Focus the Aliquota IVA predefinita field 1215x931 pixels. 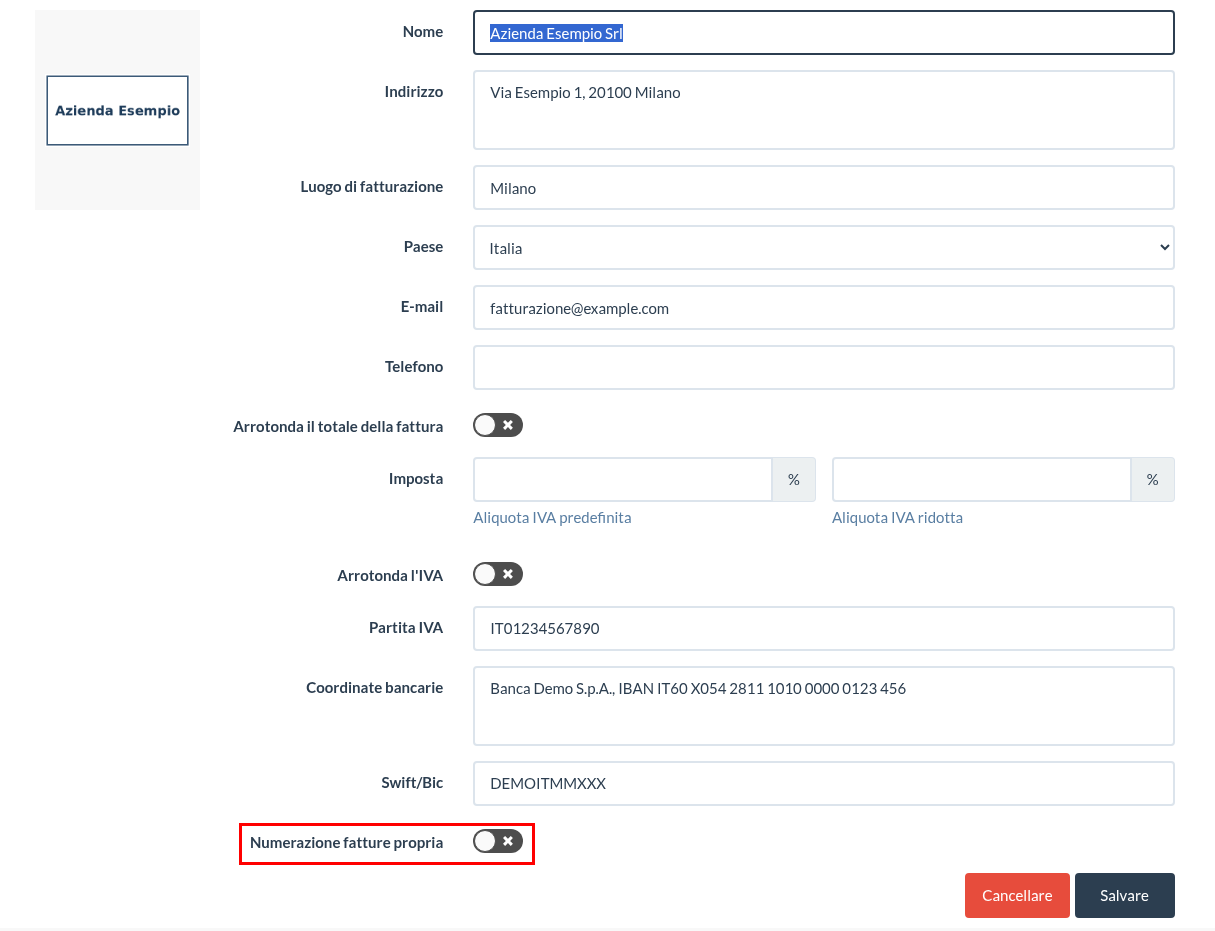click(622, 479)
